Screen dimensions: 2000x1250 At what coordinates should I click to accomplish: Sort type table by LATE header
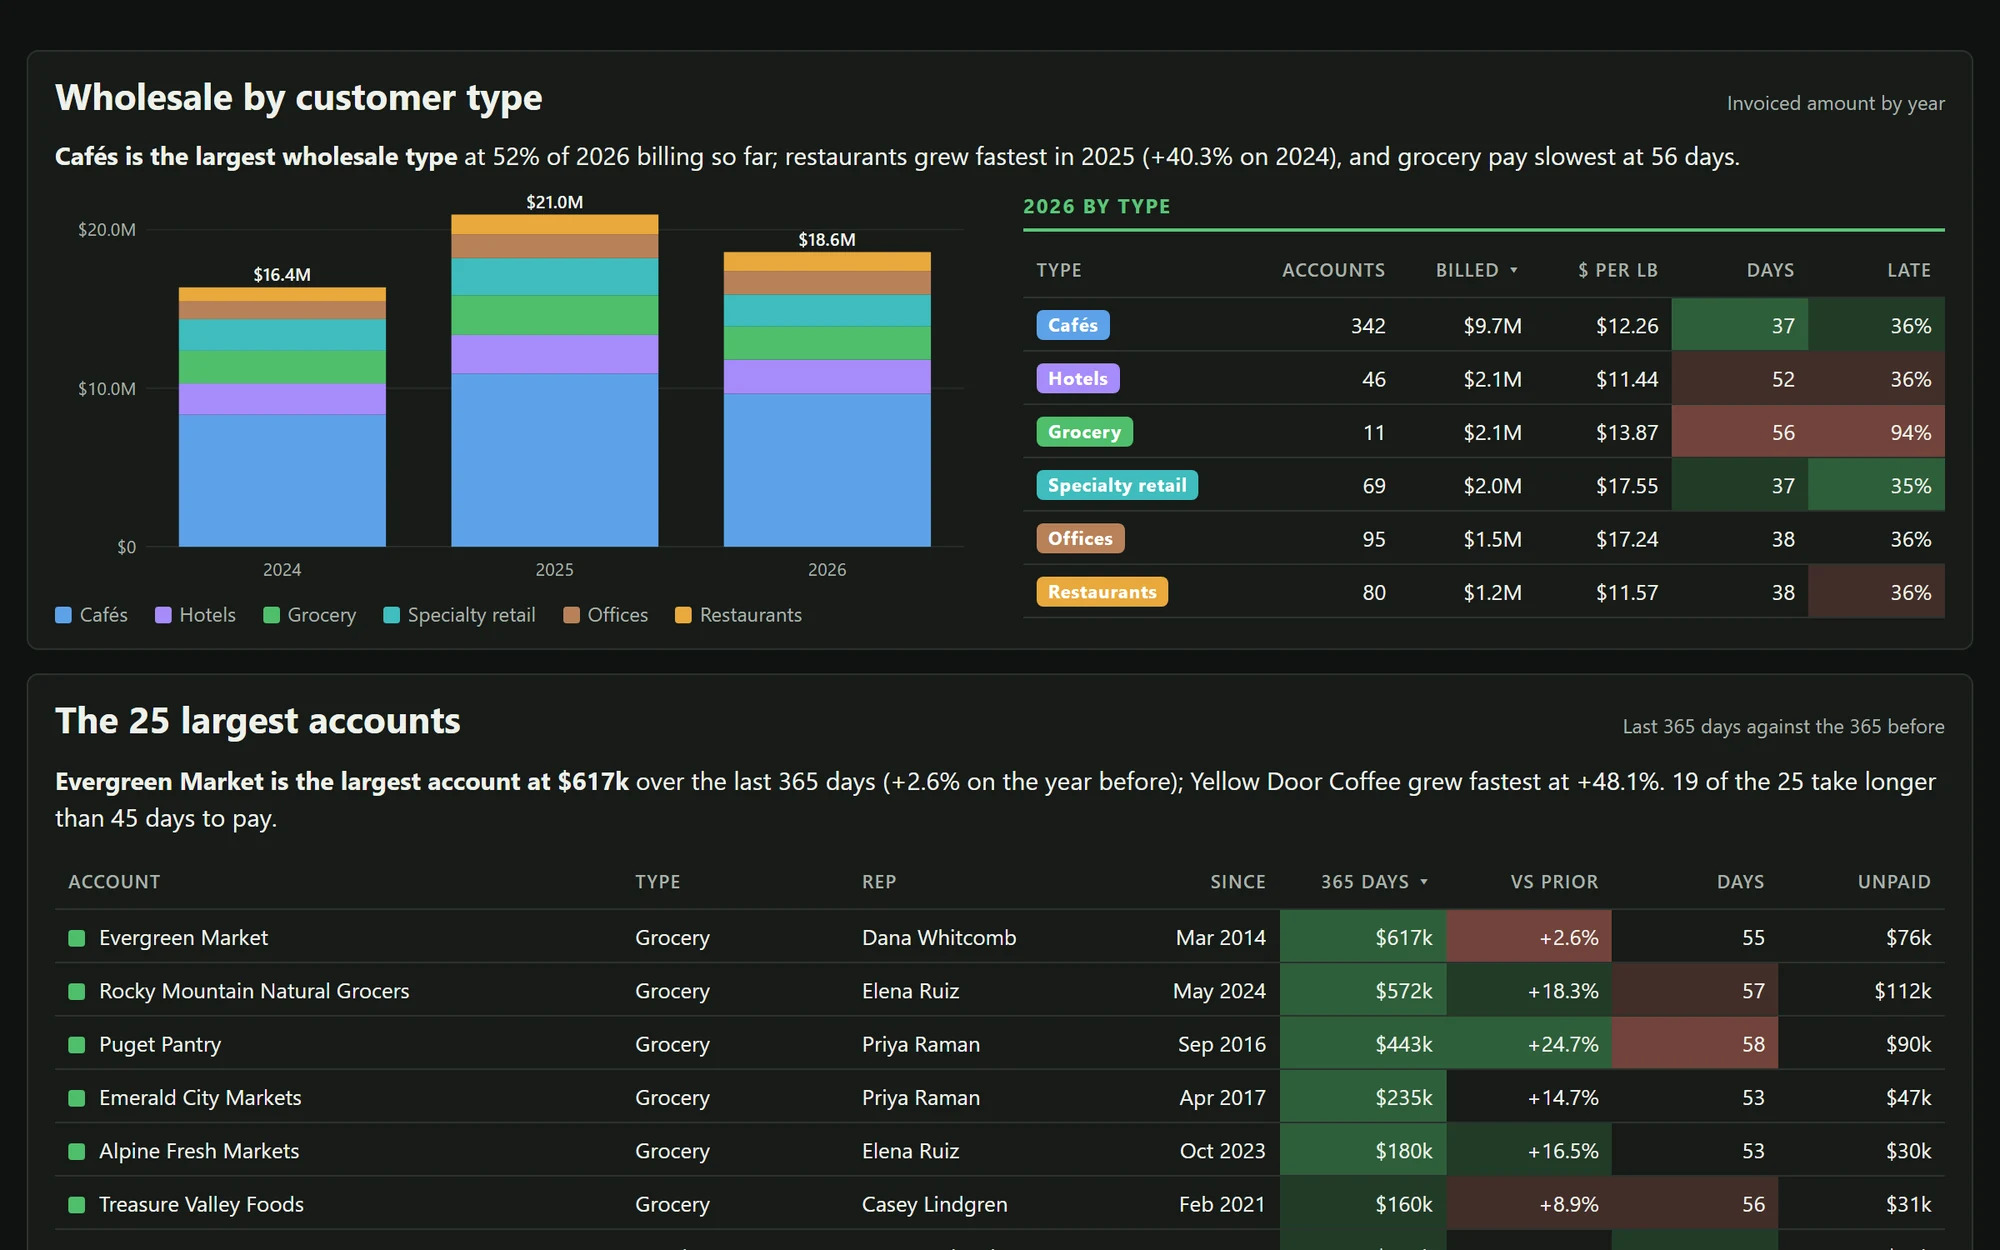tap(1908, 270)
